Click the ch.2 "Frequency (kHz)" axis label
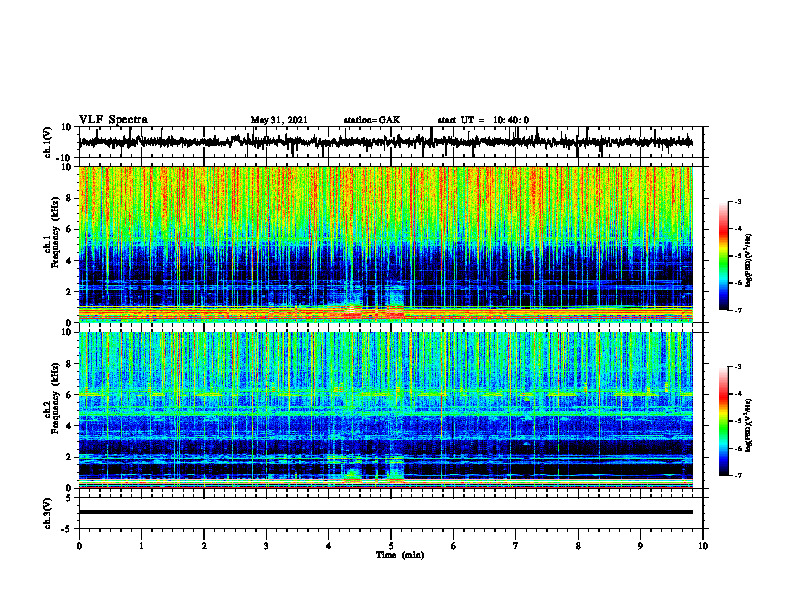 click(56, 398)
